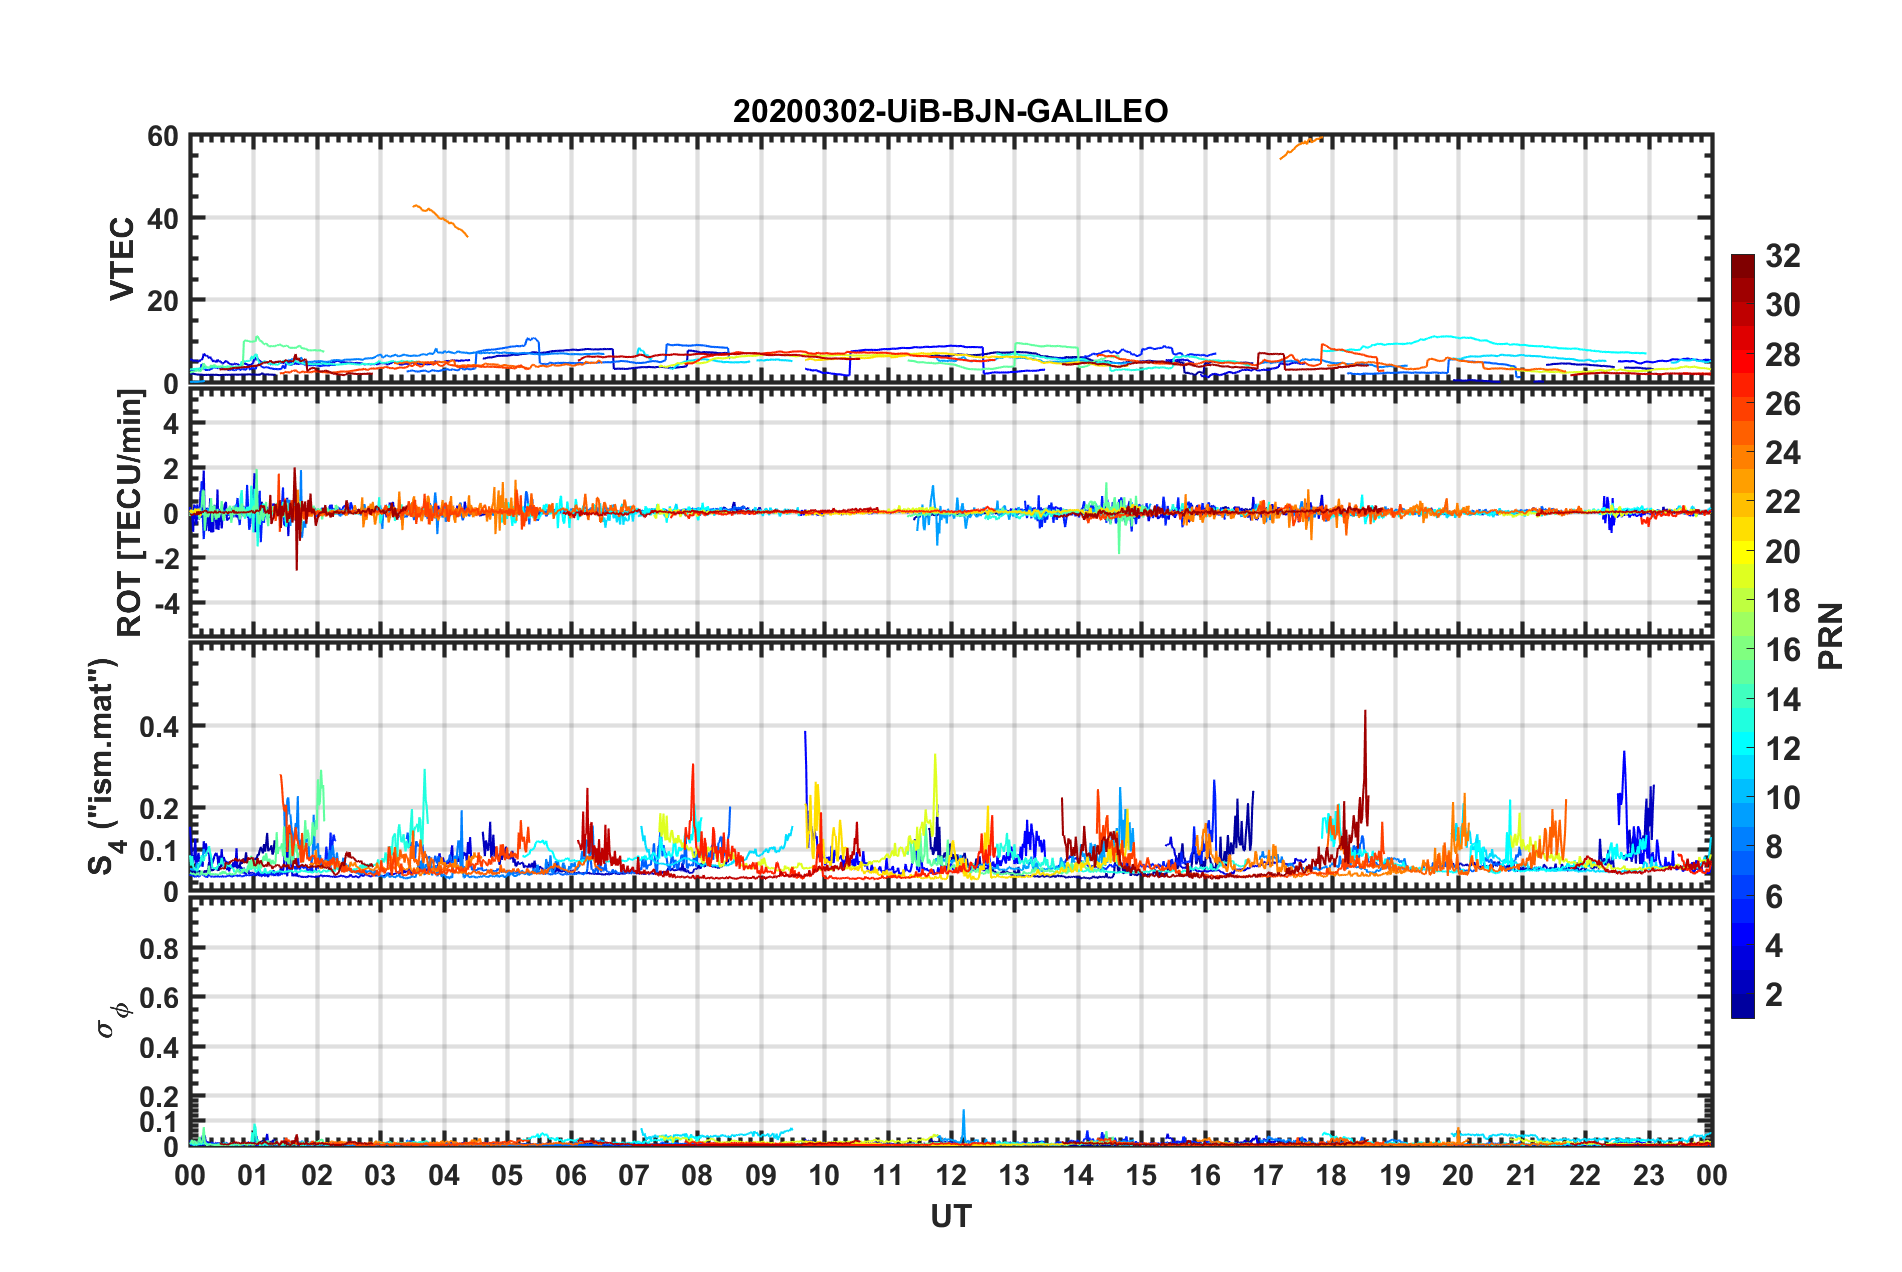This screenshot has height=1272, width=1902.
Task: Click the PRN colorbar label
Action: [1831, 636]
